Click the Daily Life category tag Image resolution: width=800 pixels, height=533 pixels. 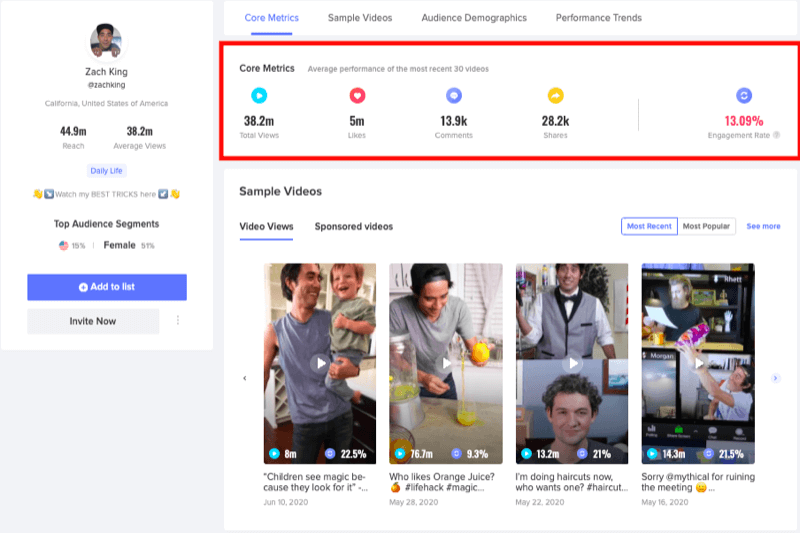[106, 171]
